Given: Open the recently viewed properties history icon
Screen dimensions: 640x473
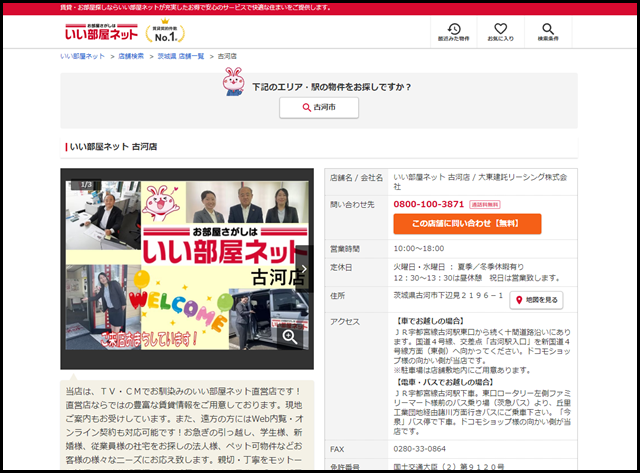Looking at the screenshot, I should pyautogui.click(x=453, y=32).
